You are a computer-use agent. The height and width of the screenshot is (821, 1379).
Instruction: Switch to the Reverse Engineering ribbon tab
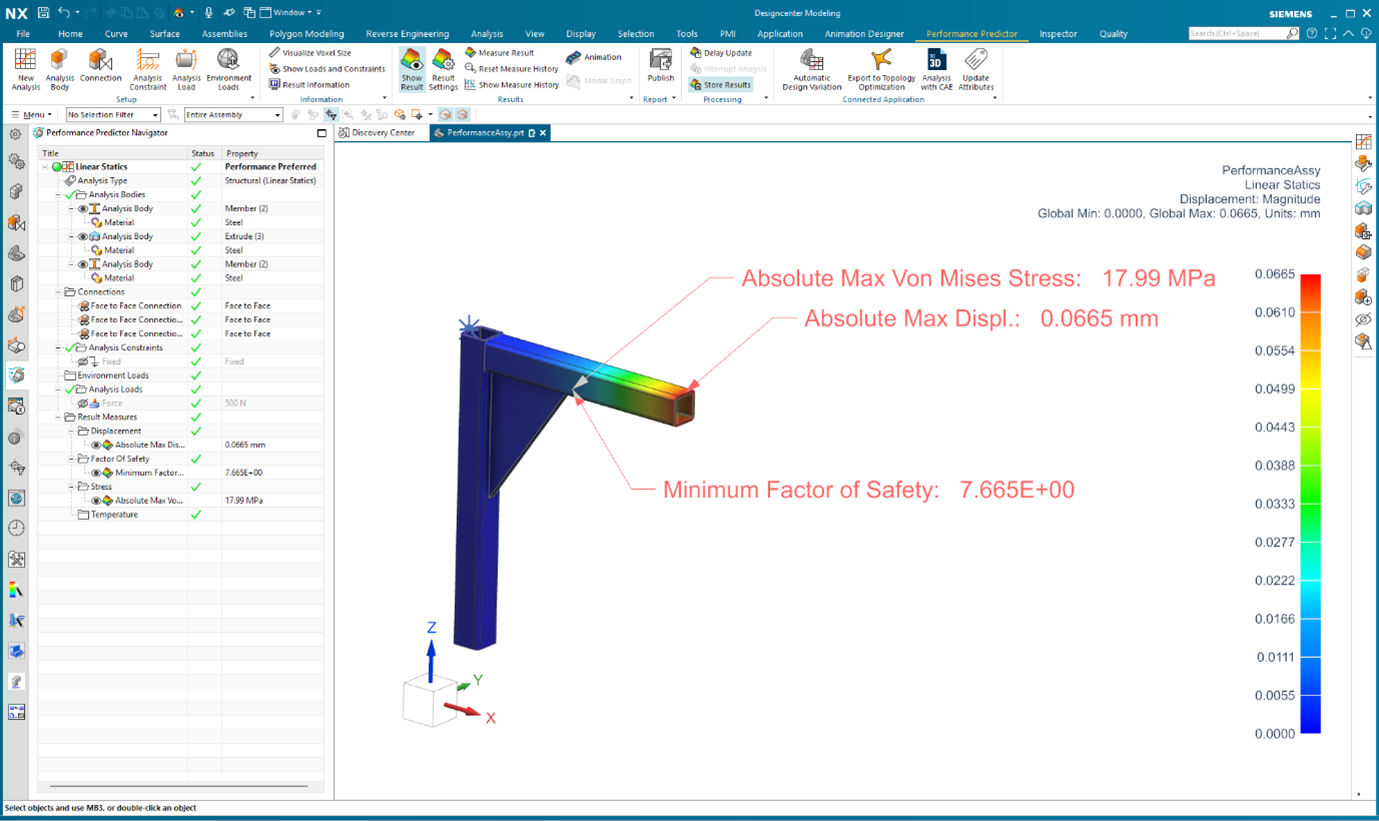coord(406,33)
